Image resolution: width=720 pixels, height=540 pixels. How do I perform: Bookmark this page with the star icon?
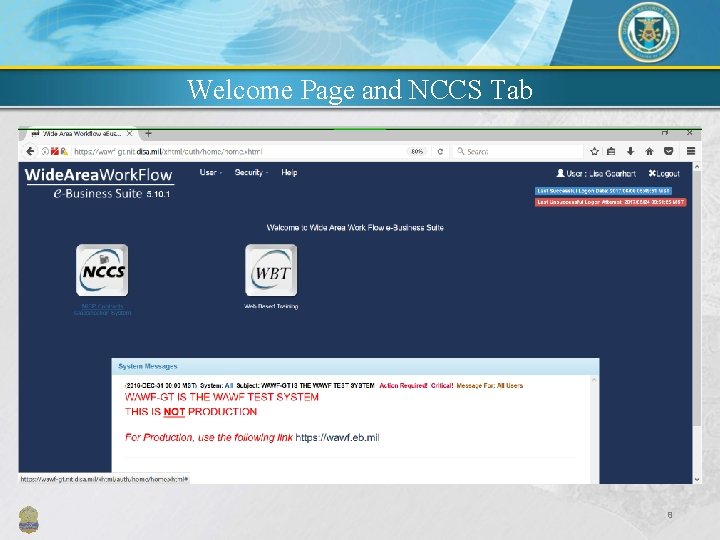coord(594,151)
